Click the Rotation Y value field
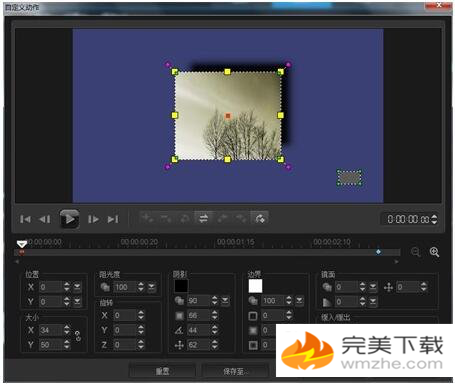This screenshot has width=455, height=385. click(125, 330)
